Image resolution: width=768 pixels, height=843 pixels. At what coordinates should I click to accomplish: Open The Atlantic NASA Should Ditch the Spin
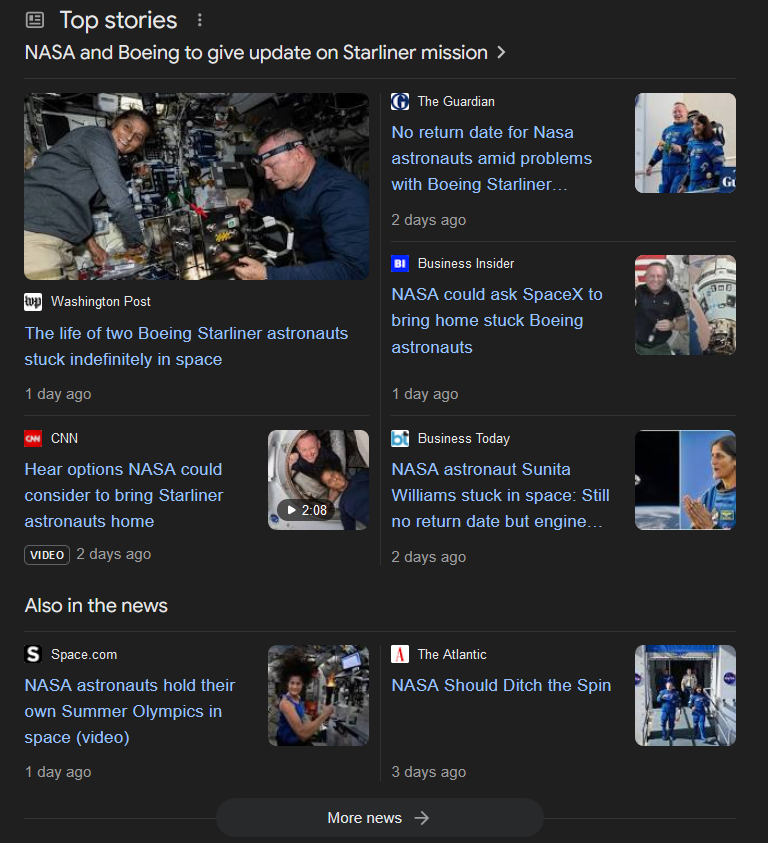click(501, 685)
